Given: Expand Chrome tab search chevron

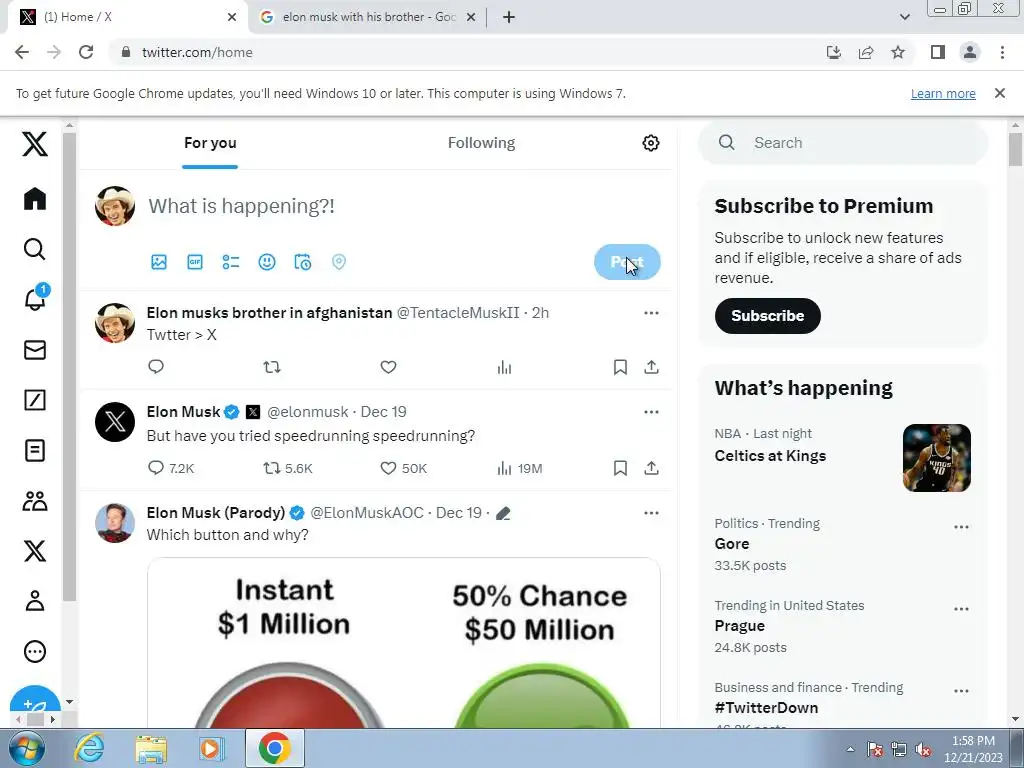Looking at the screenshot, I should pos(904,17).
